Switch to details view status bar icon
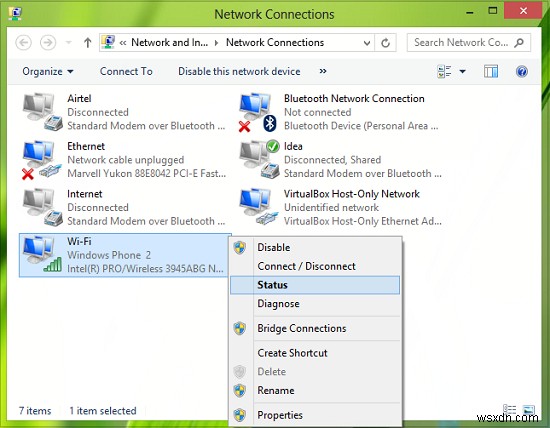The height and width of the screenshot is (428, 550). point(509,409)
